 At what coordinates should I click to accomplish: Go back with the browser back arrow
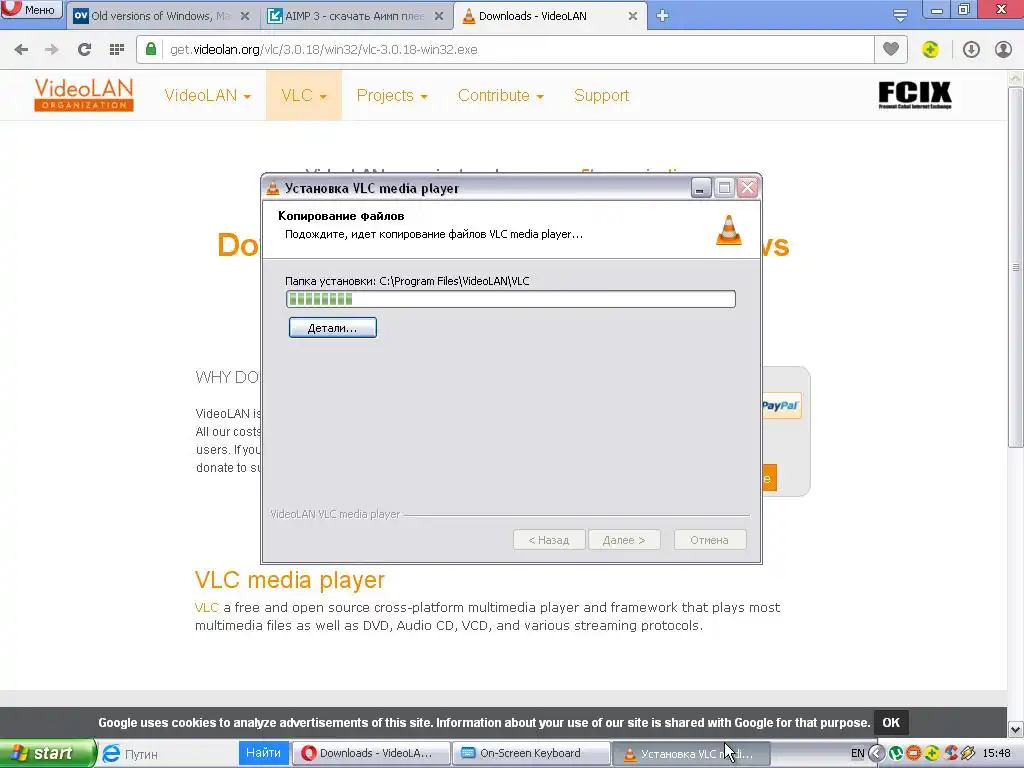[x=21, y=50]
